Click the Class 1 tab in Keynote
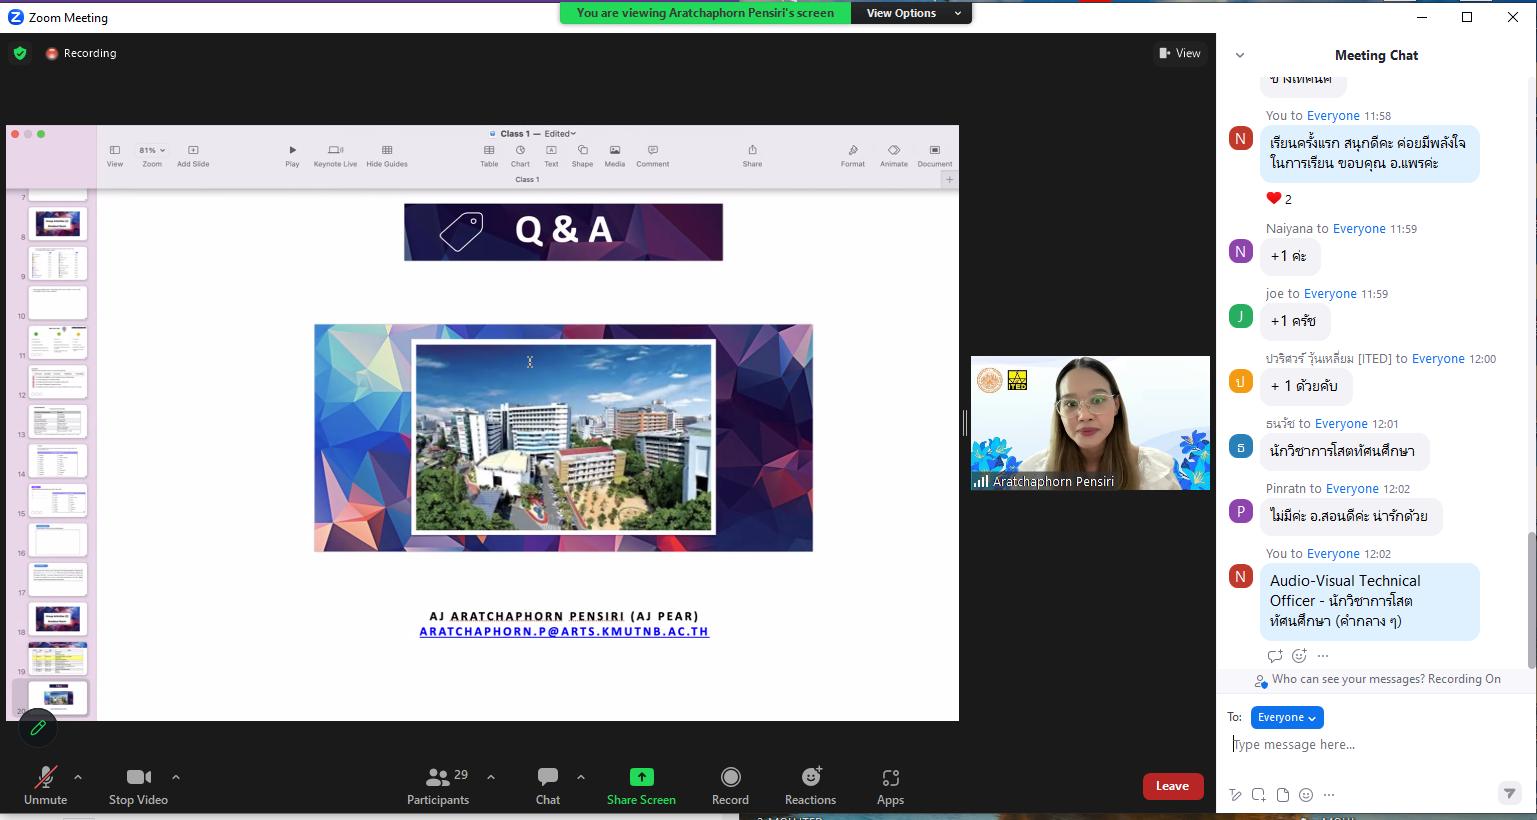 (x=527, y=180)
